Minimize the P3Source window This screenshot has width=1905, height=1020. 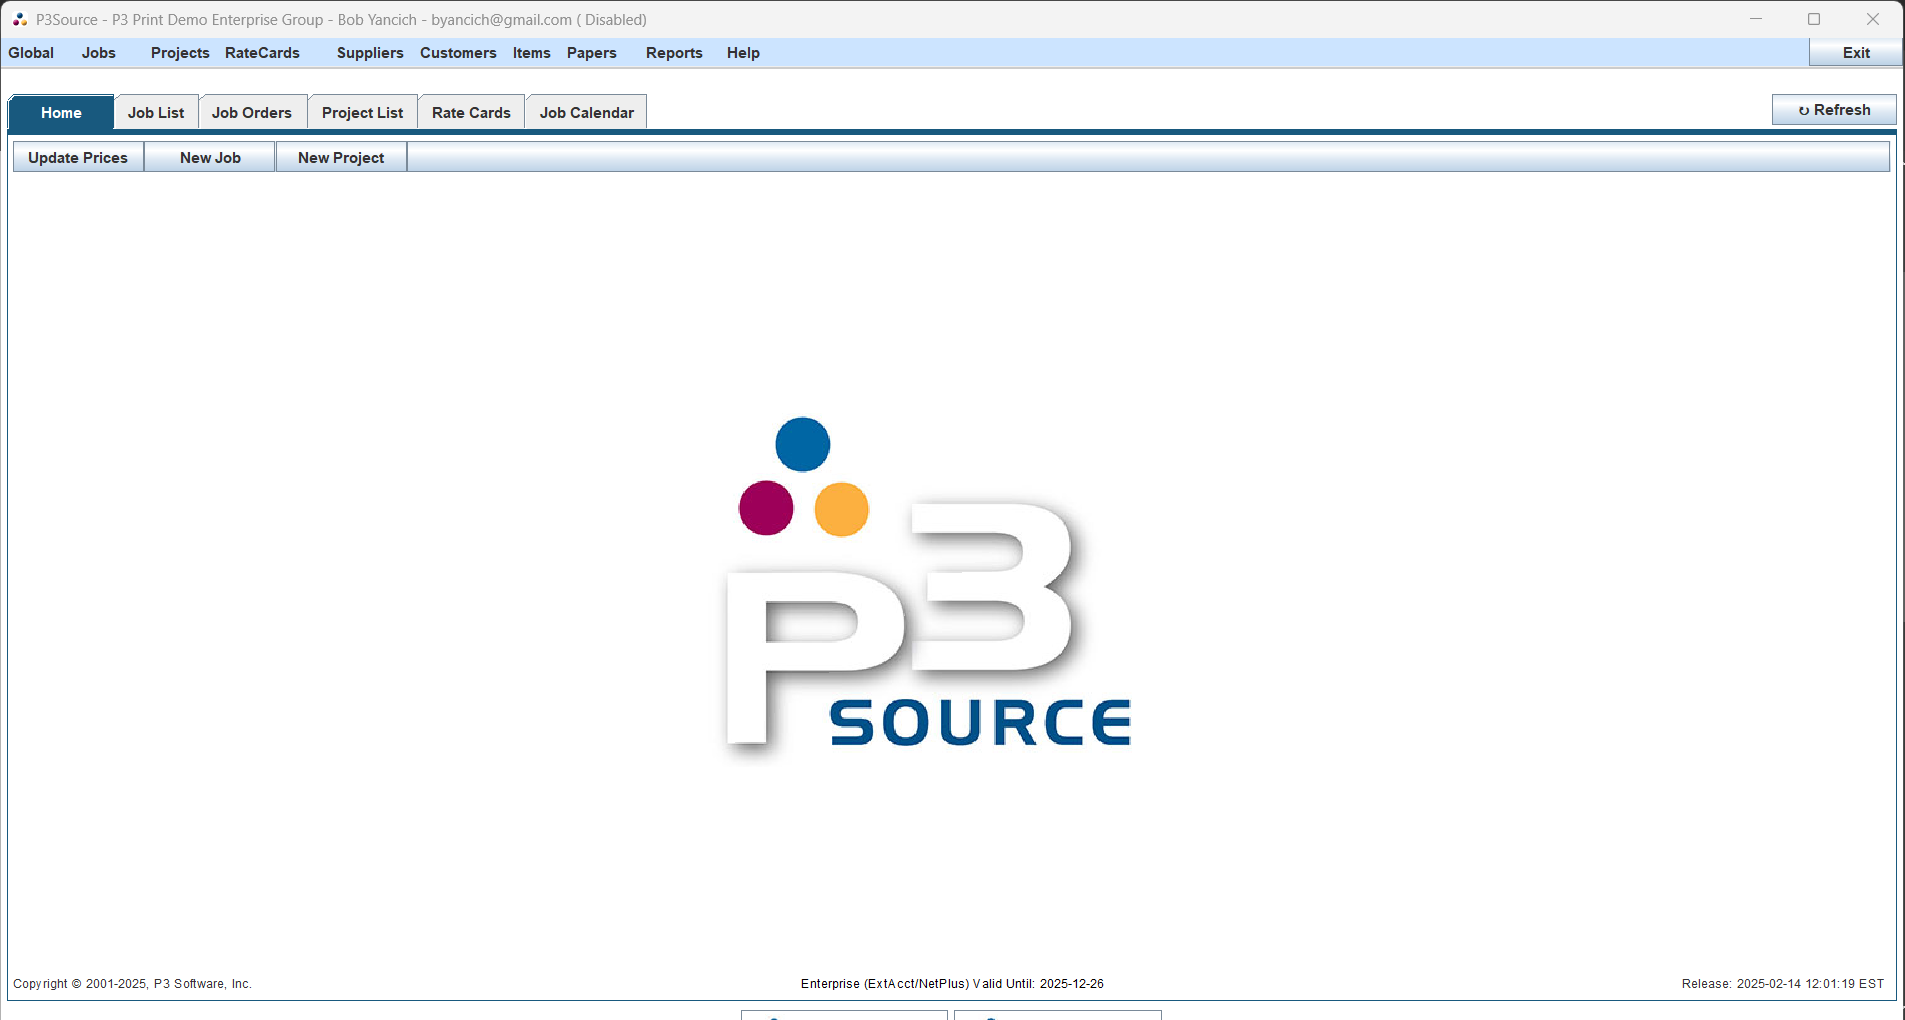tap(1756, 19)
